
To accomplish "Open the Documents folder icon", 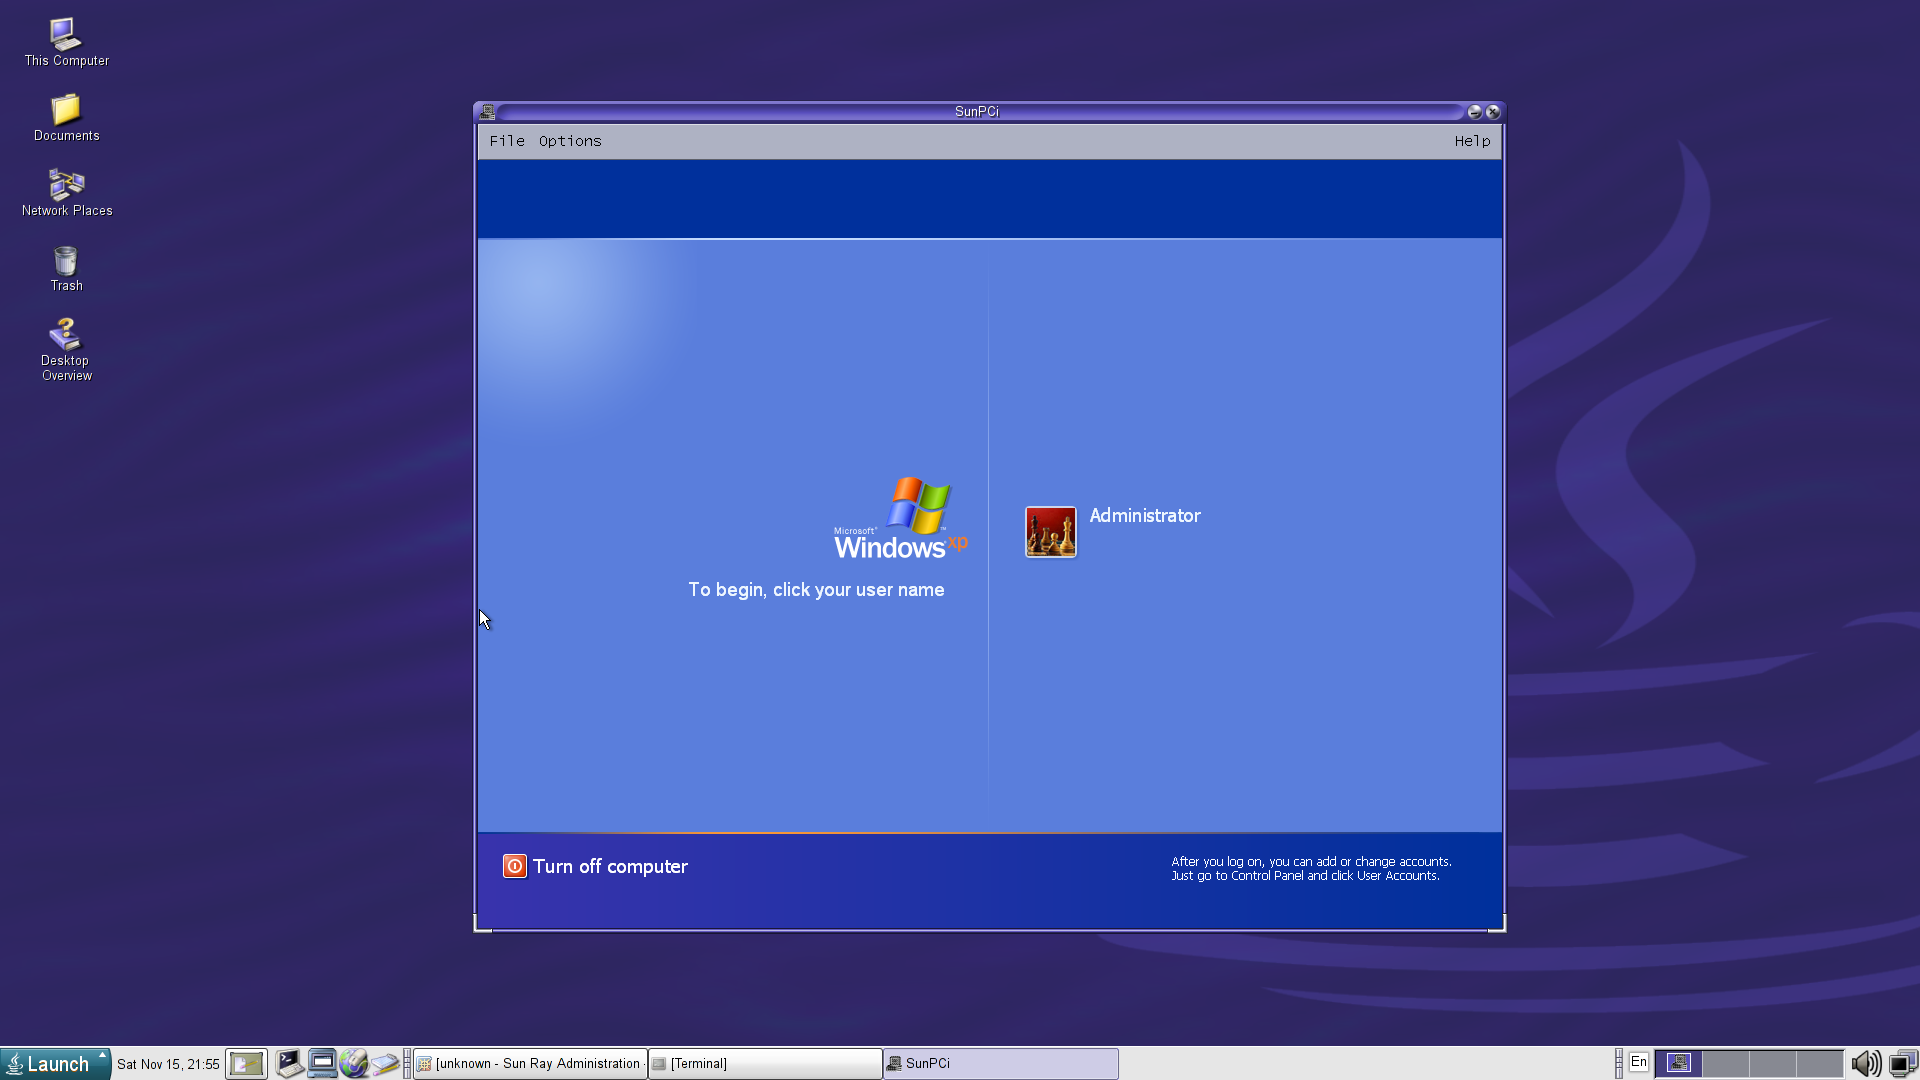I will point(66,109).
